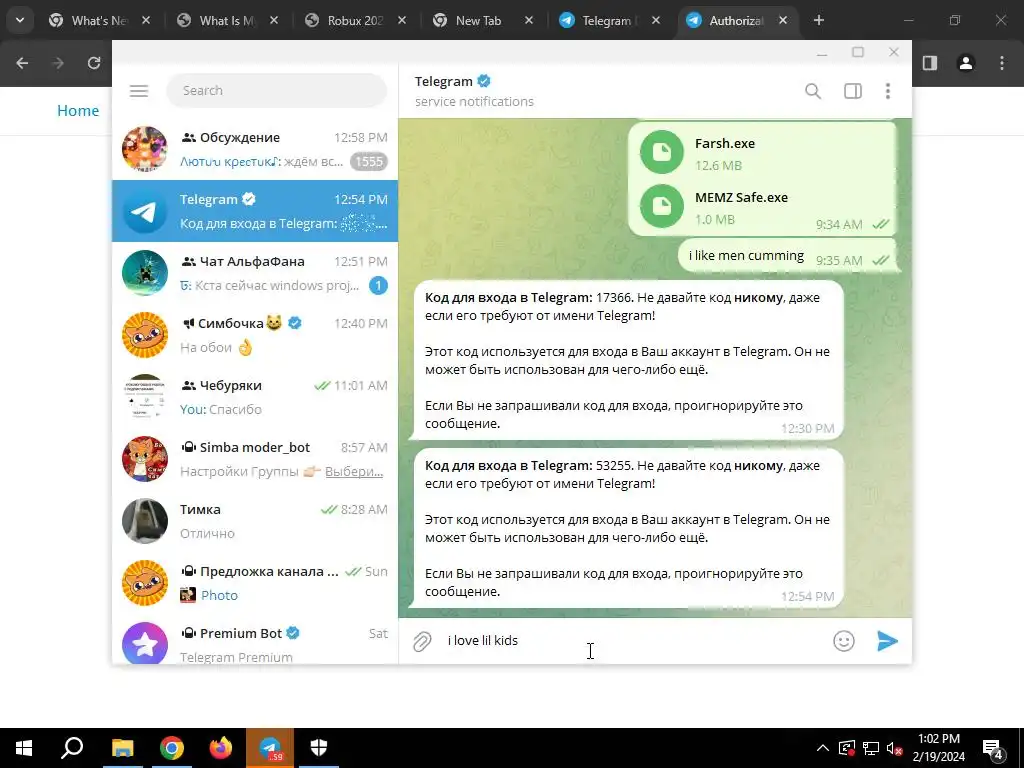Open the Обсуждение group chat

(x=255, y=149)
